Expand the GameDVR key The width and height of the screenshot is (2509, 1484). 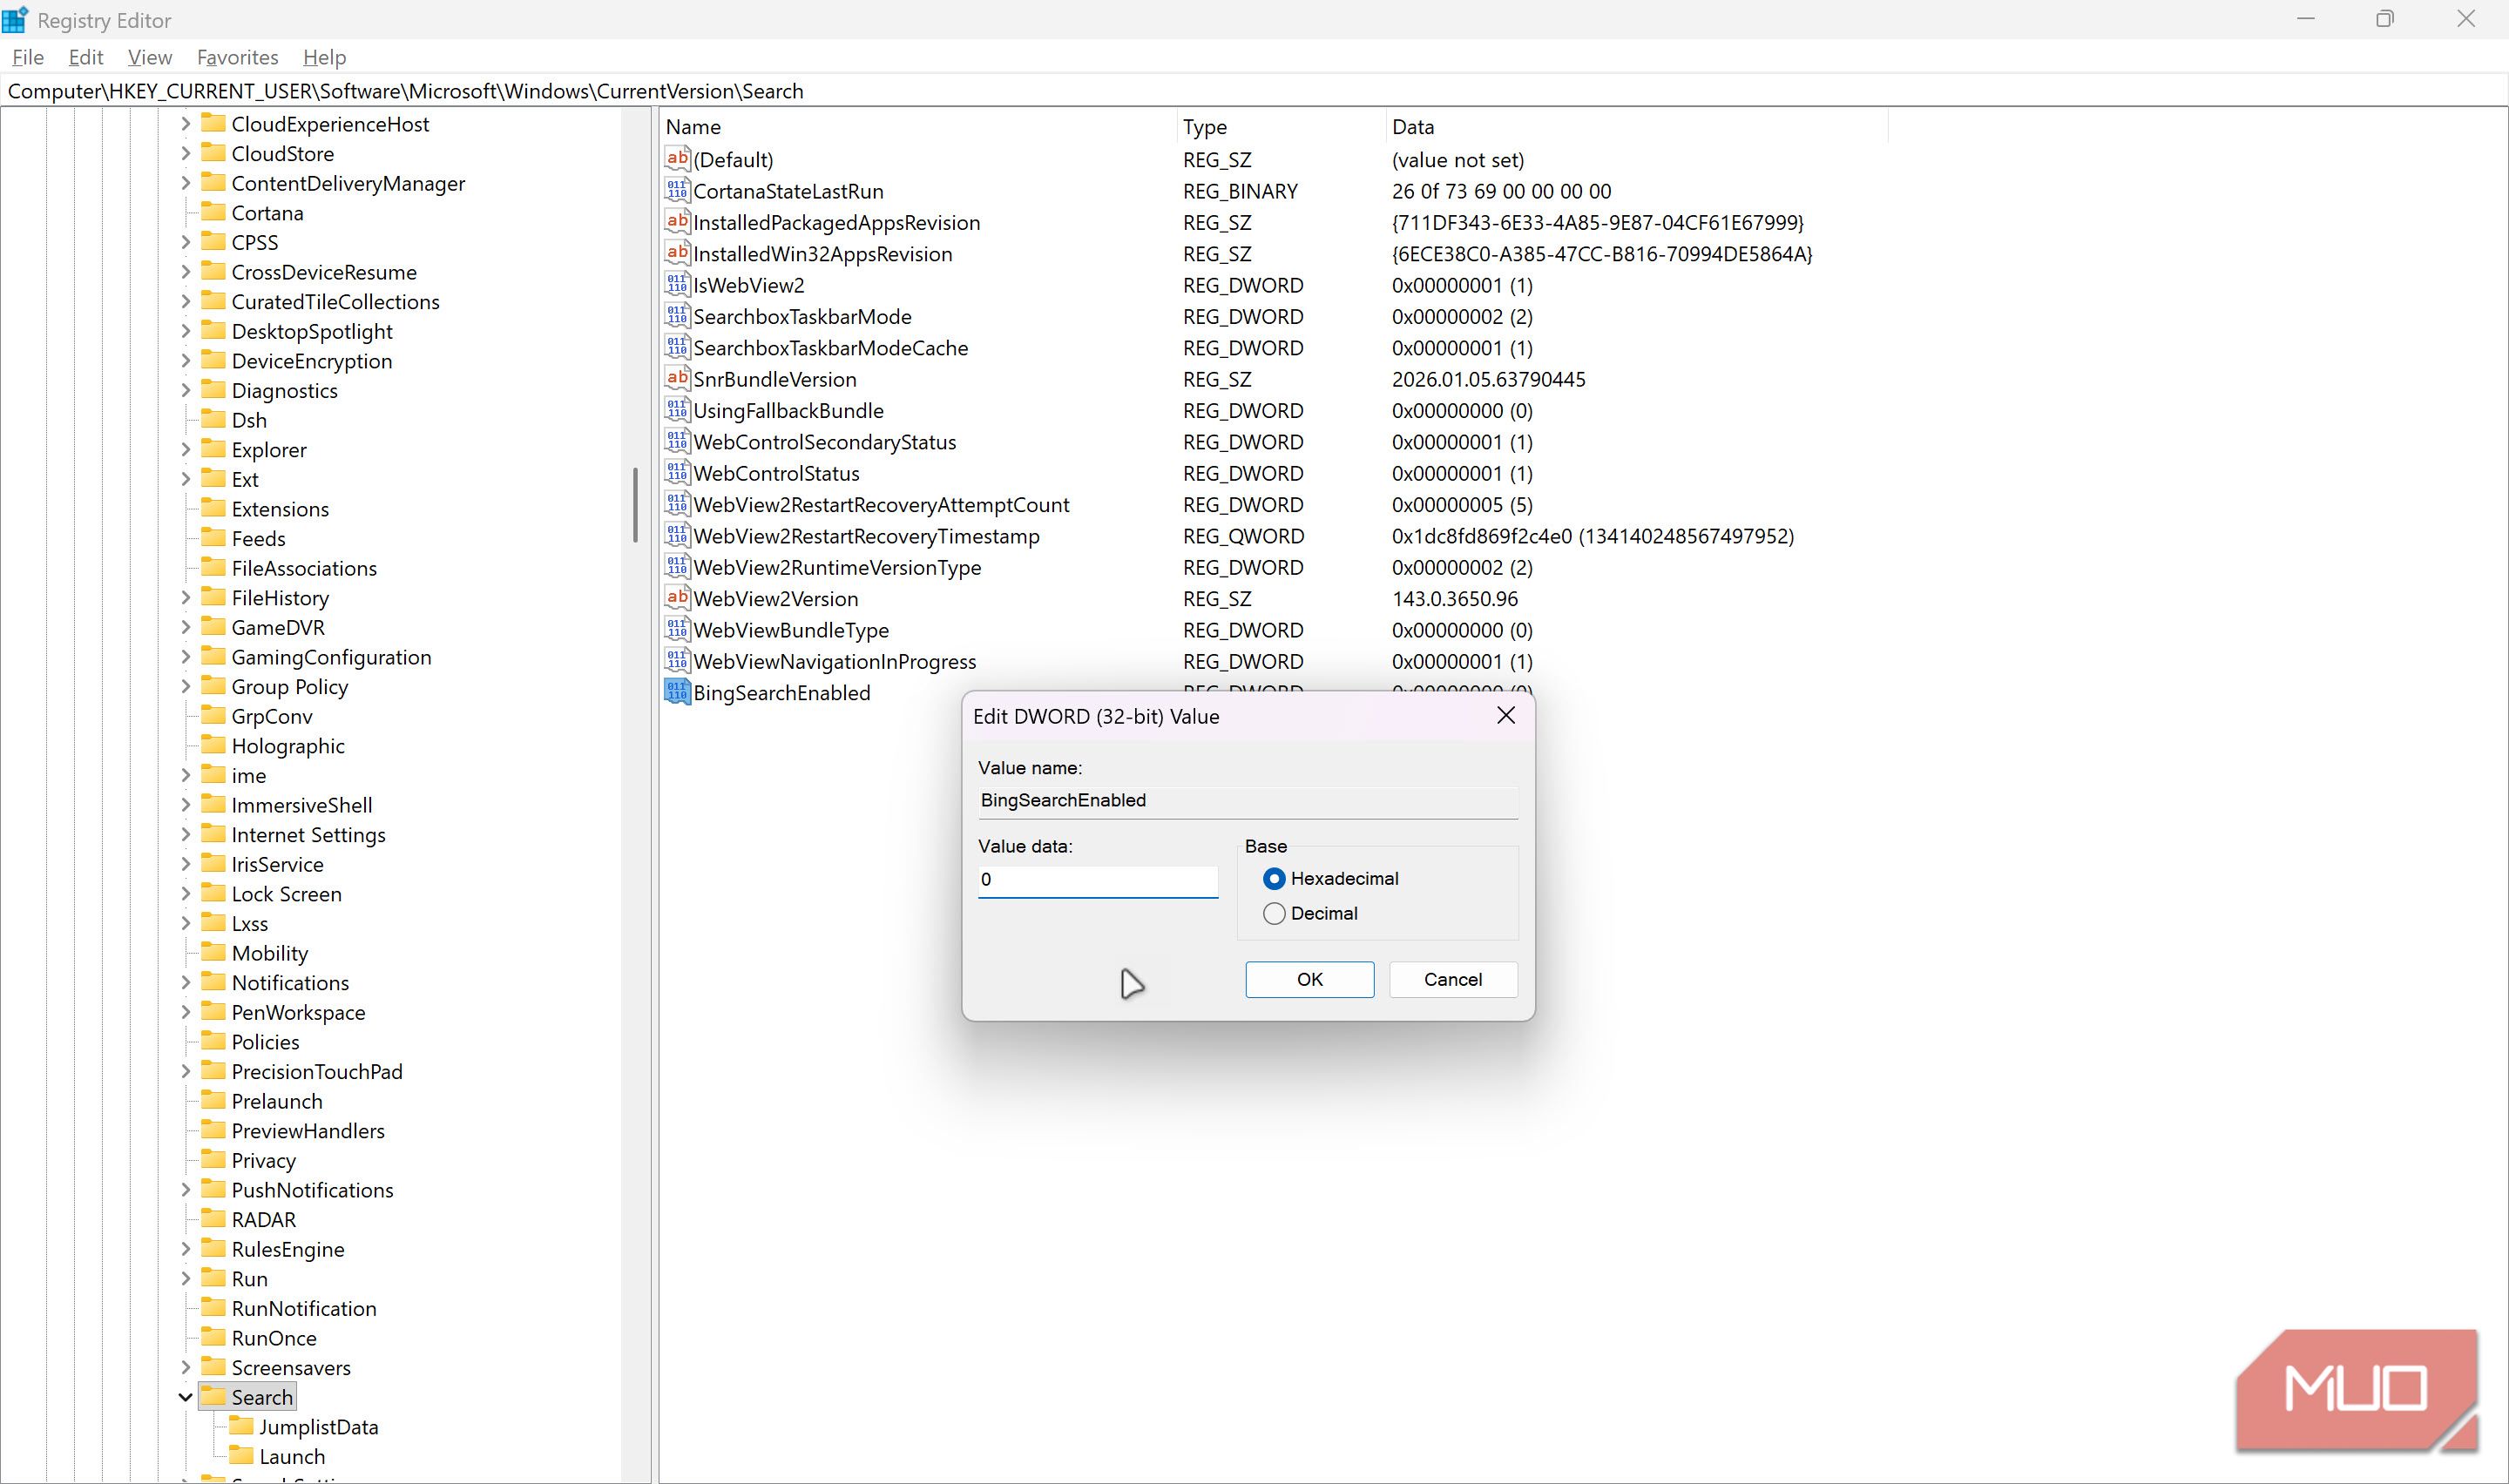pos(185,627)
